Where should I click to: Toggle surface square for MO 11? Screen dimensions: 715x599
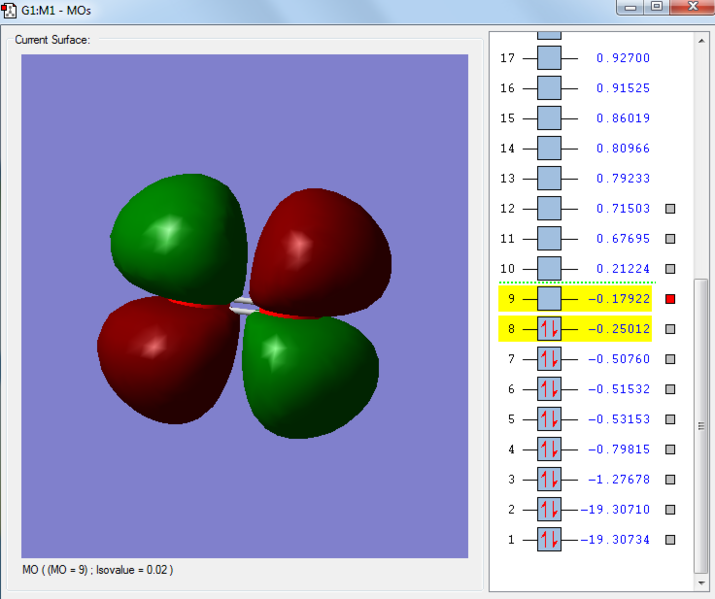click(670, 239)
